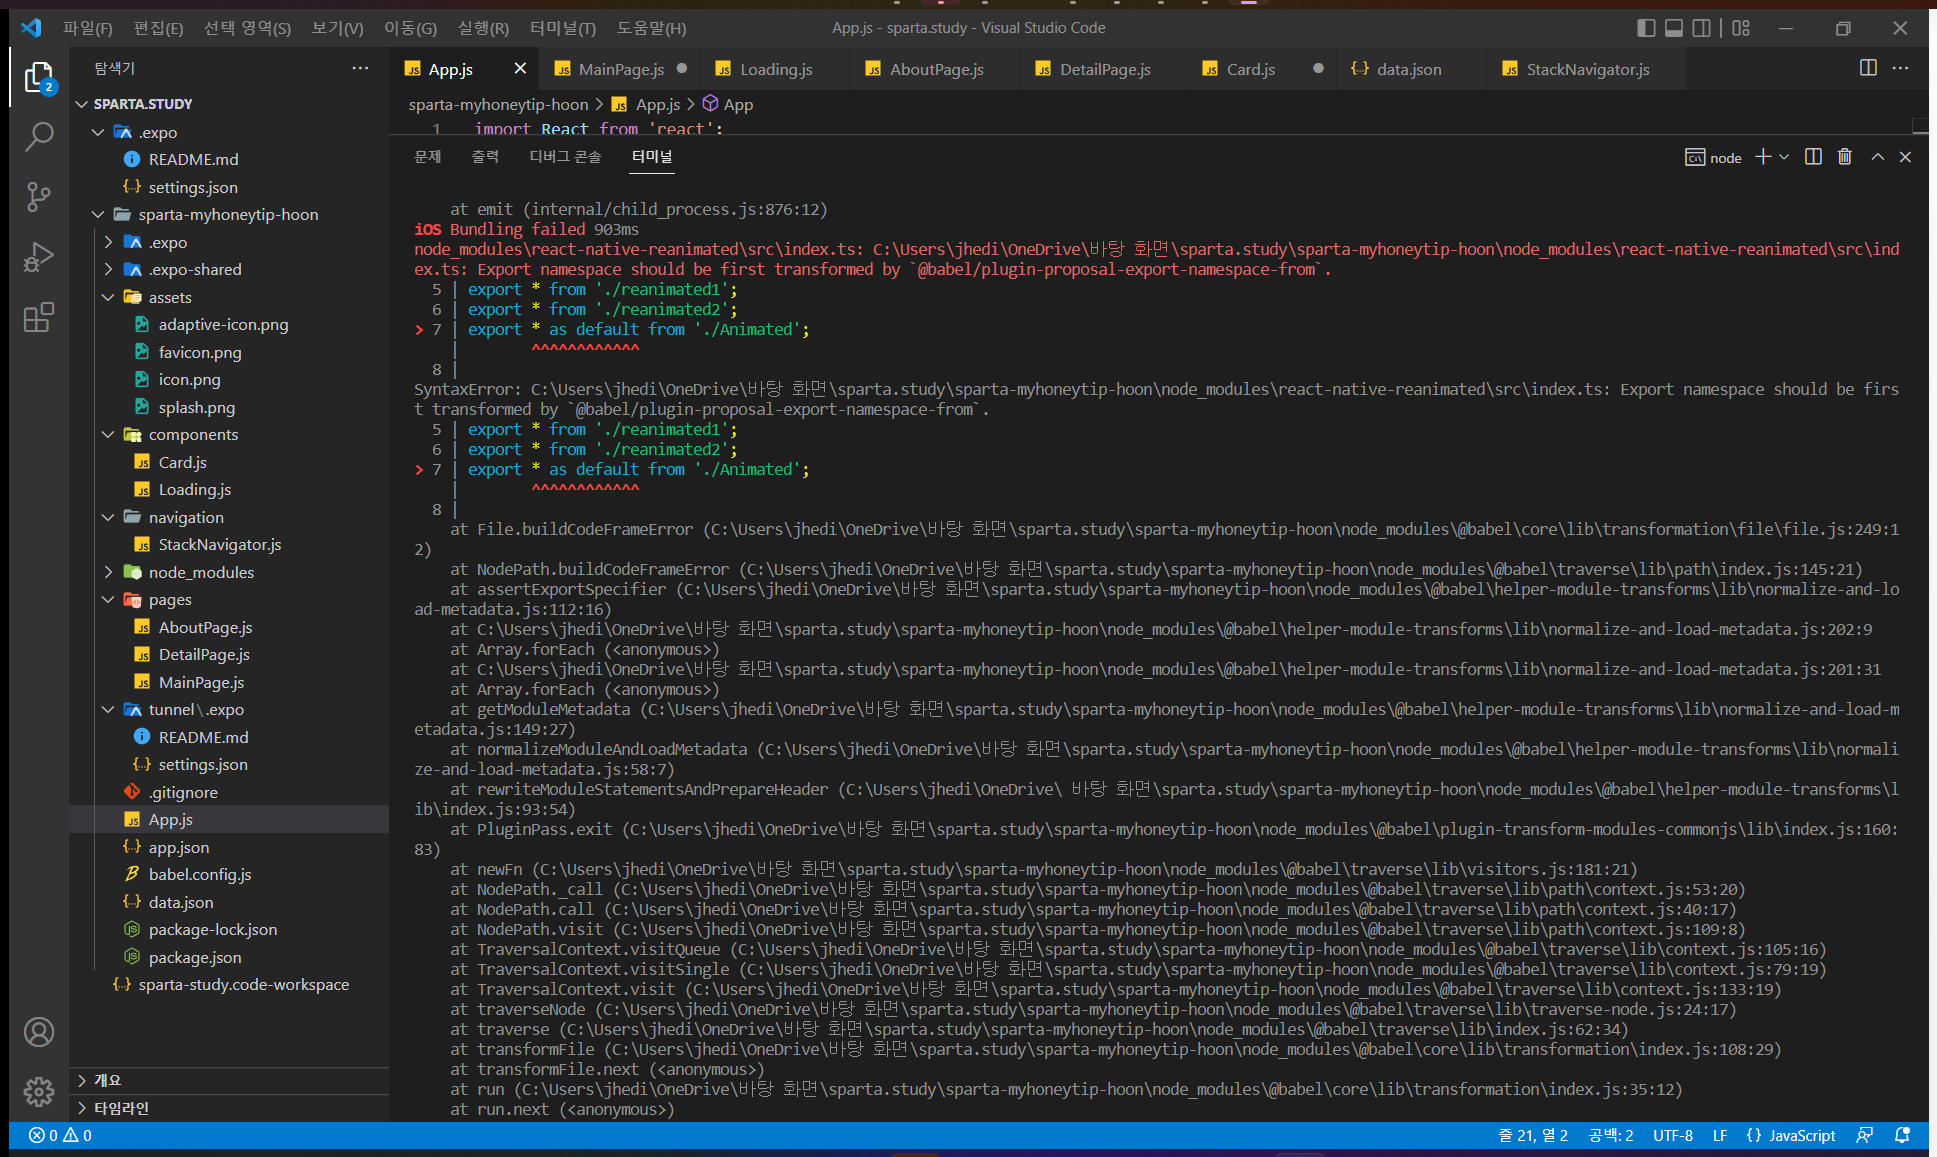Viewport: 1937px width, 1157px height.
Task: Maximize the panel size with up chevron
Action: point(1877,157)
